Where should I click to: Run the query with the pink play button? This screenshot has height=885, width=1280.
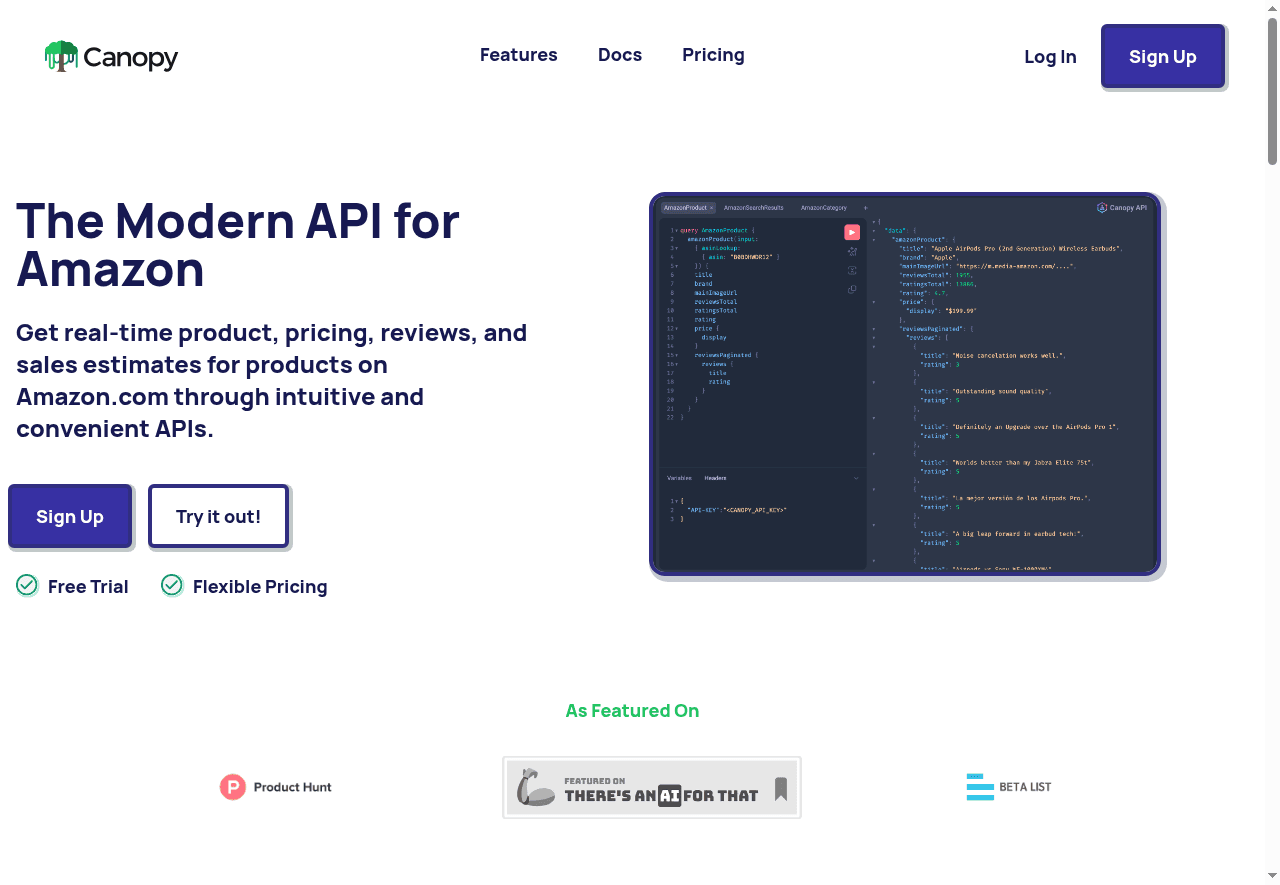coord(852,232)
